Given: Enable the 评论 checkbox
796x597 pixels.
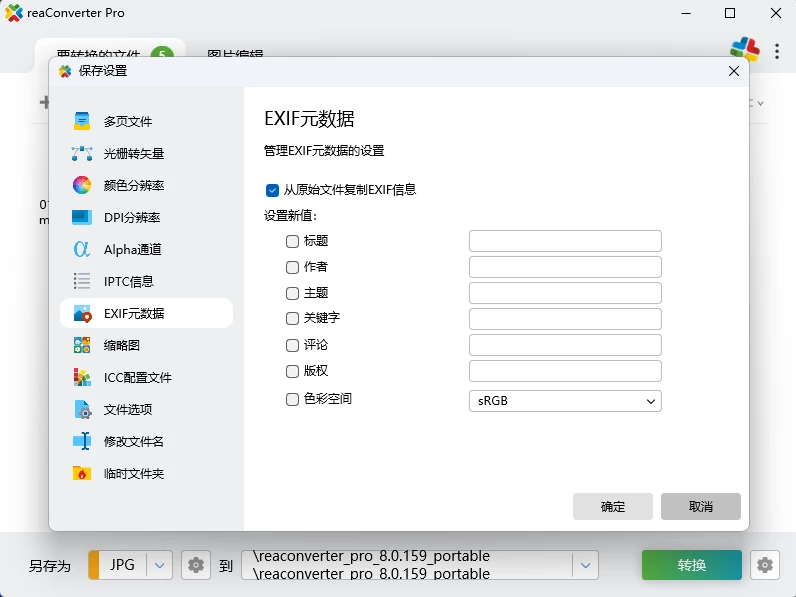Looking at the screenshot, I should coord(292,345).
